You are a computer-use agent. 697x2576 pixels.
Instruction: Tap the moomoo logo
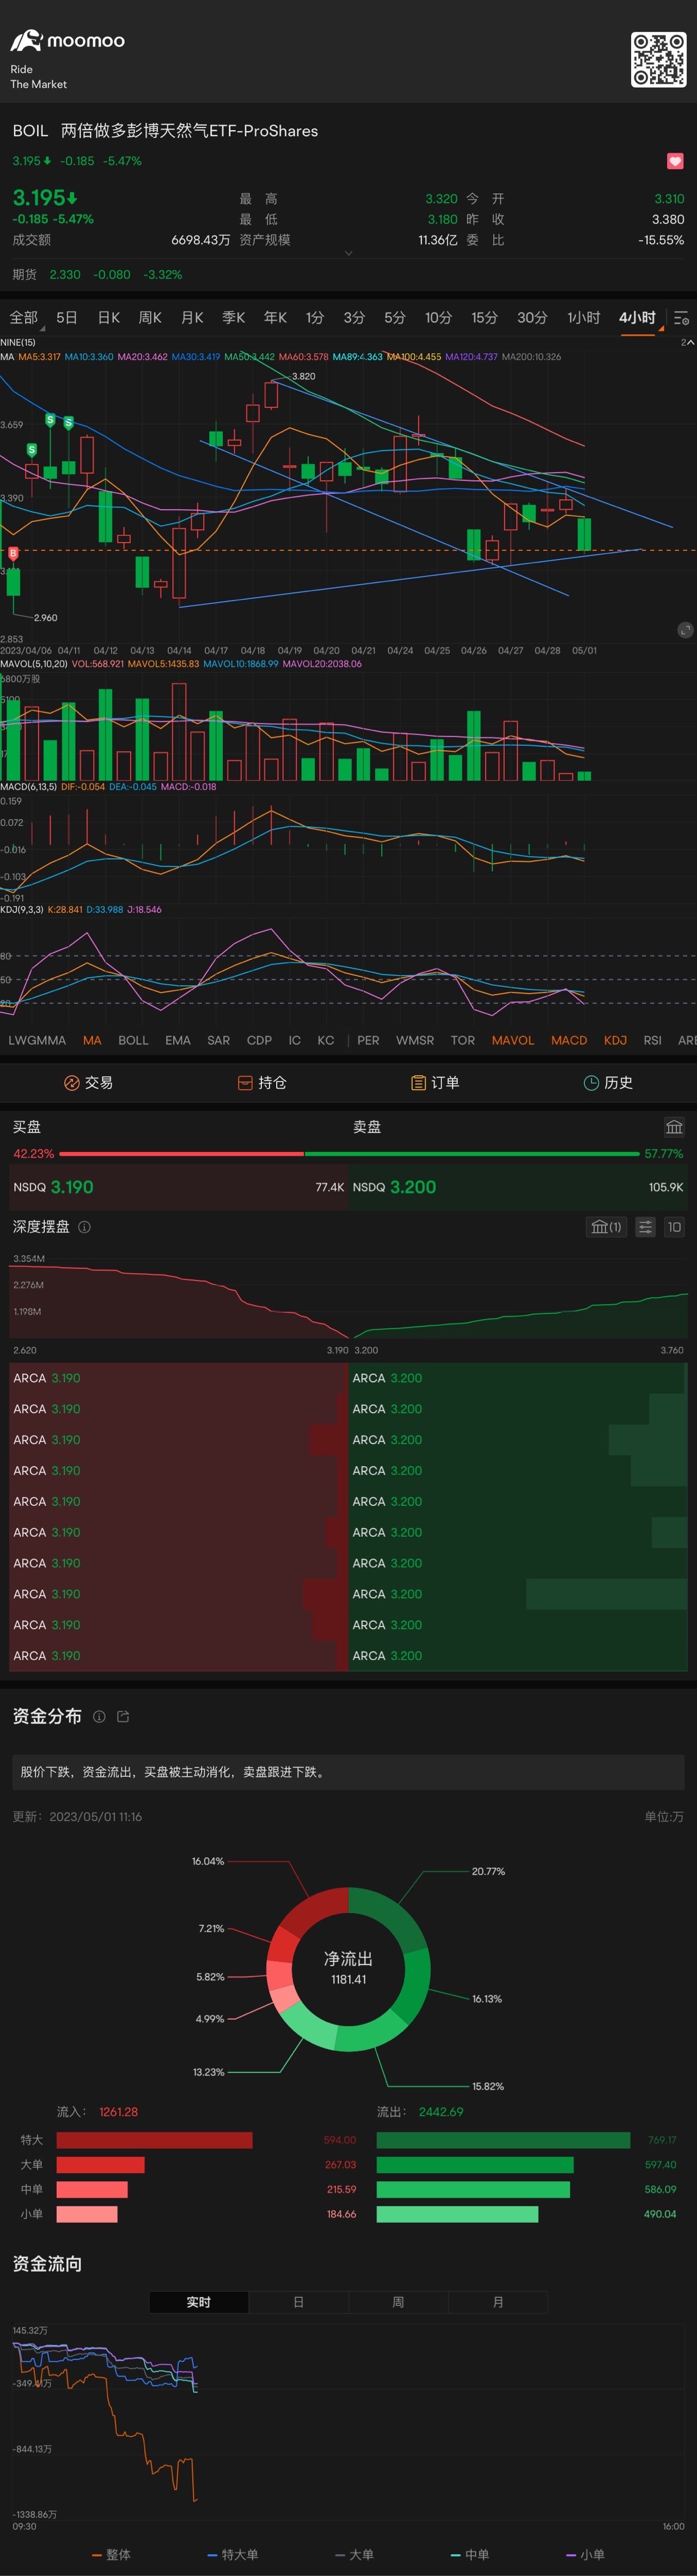(68, 41)
